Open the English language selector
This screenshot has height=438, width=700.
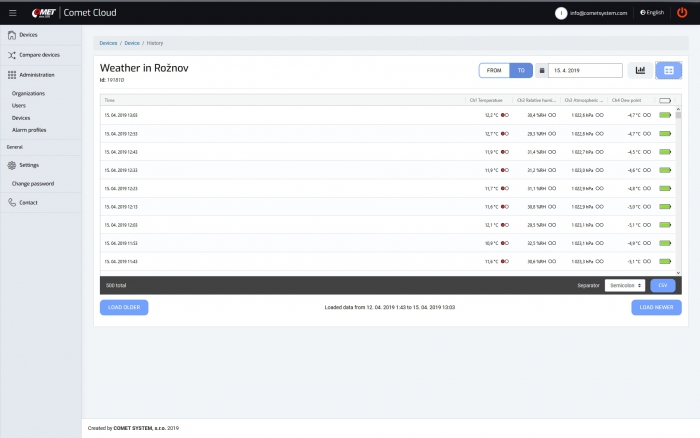651,13
